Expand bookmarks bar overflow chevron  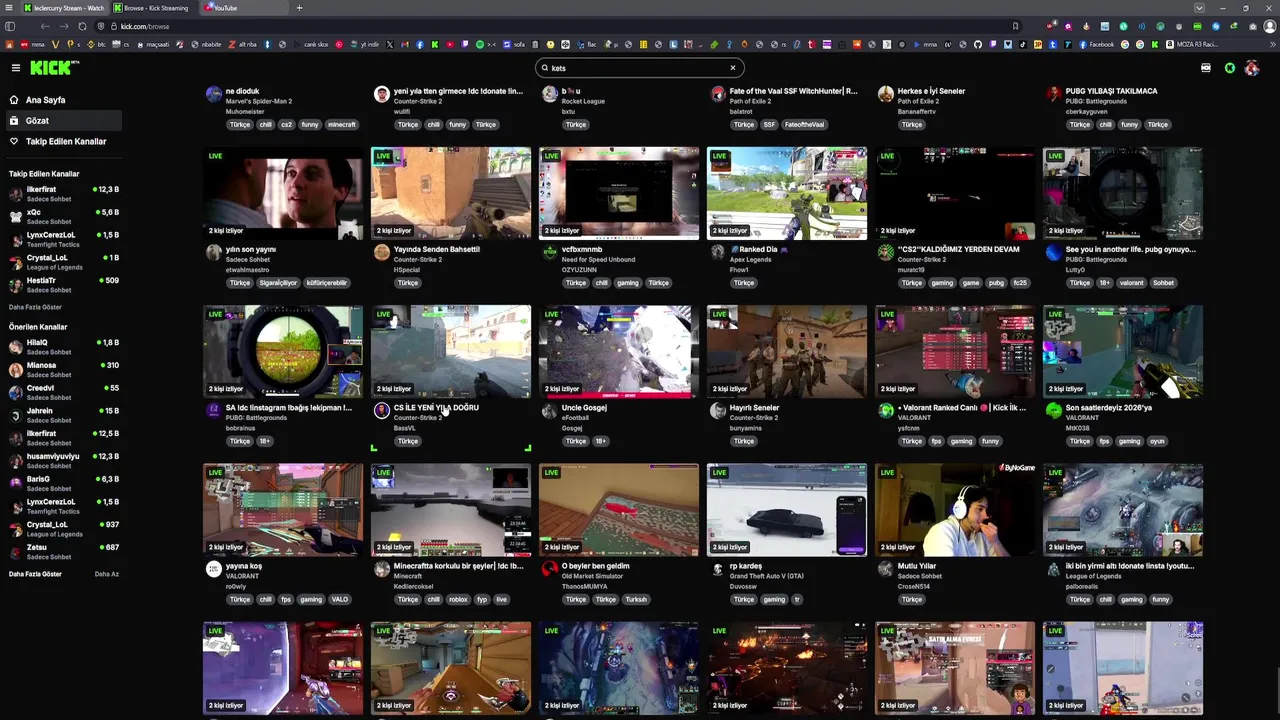pyautogui.click(x=1272, y=44)
